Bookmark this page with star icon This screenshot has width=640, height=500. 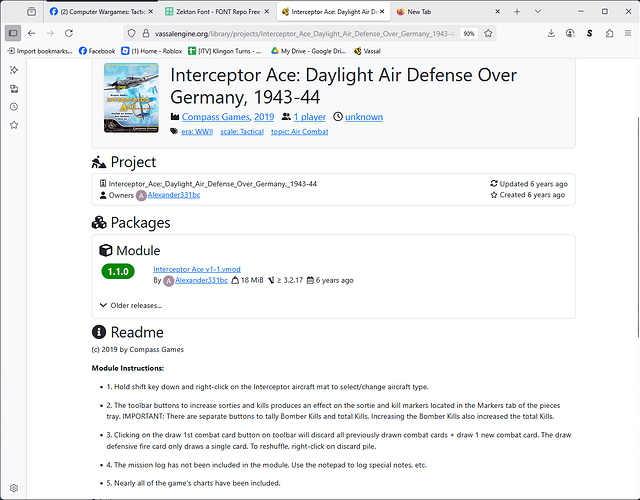click(x=488, y=33)
